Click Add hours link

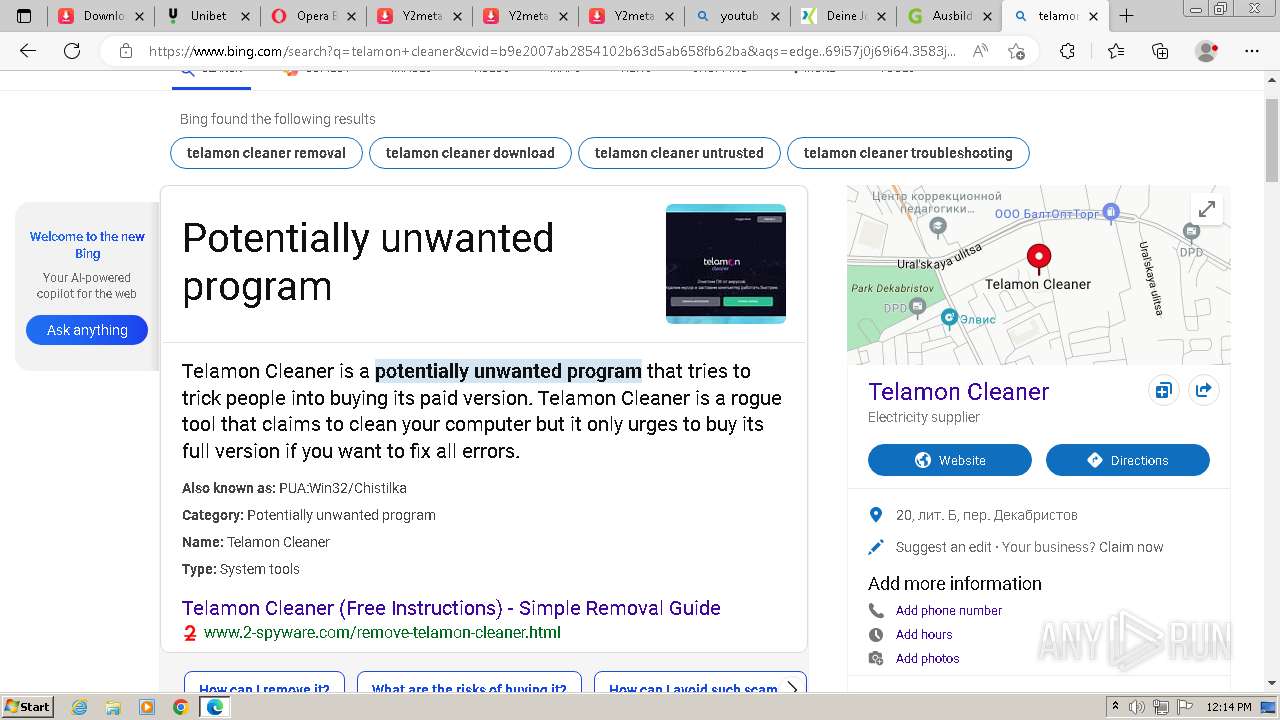click(x=924, y=634)
